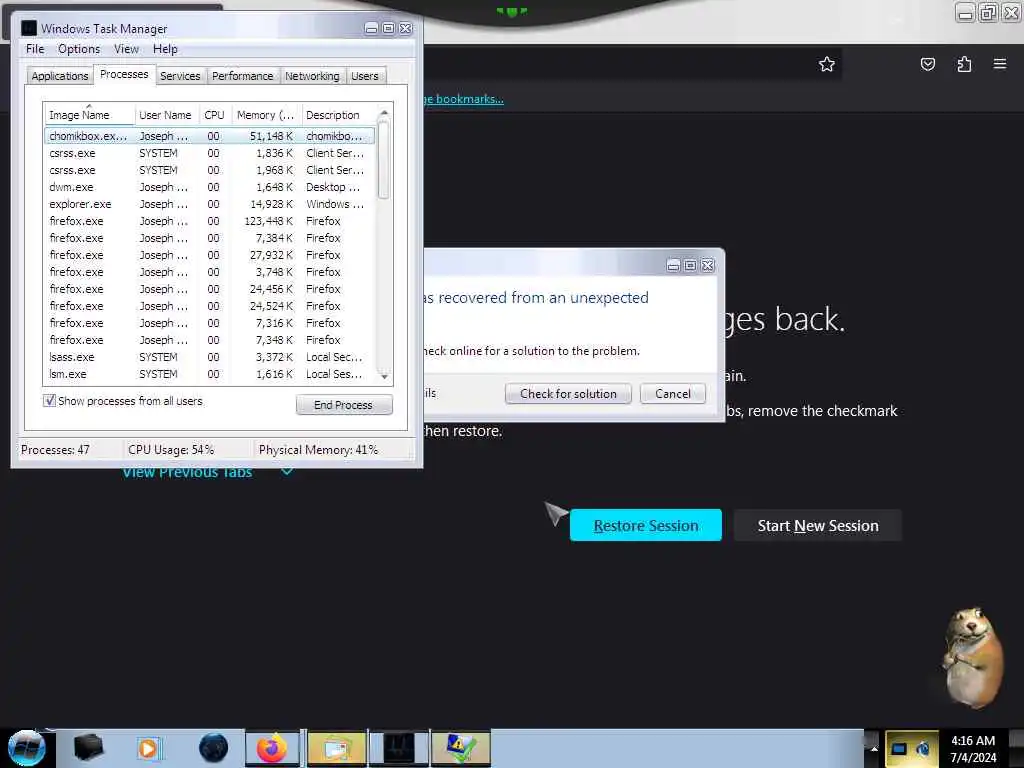Screen dimensions: 1024x768
Task: Click the Start New Session button
Action: [x=818, y=525]
